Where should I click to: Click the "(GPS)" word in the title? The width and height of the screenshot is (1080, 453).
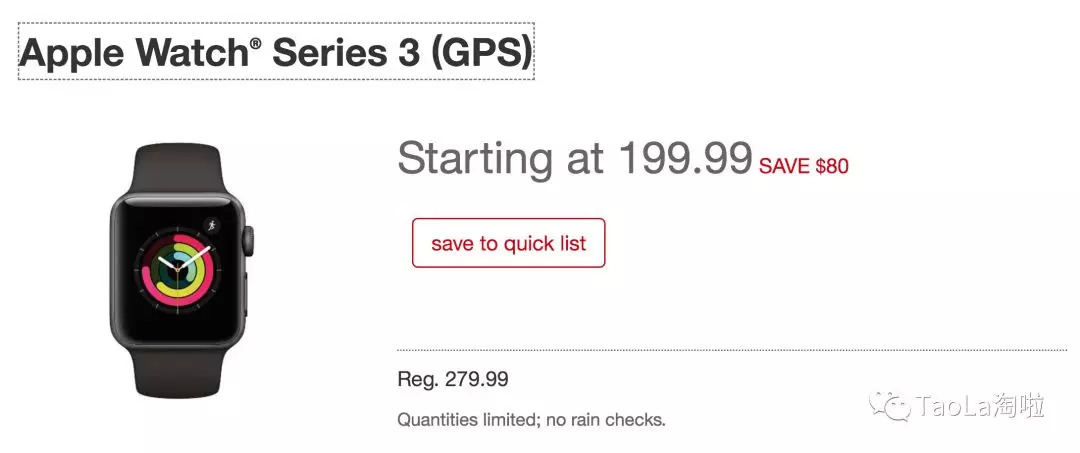click(481, 53)
